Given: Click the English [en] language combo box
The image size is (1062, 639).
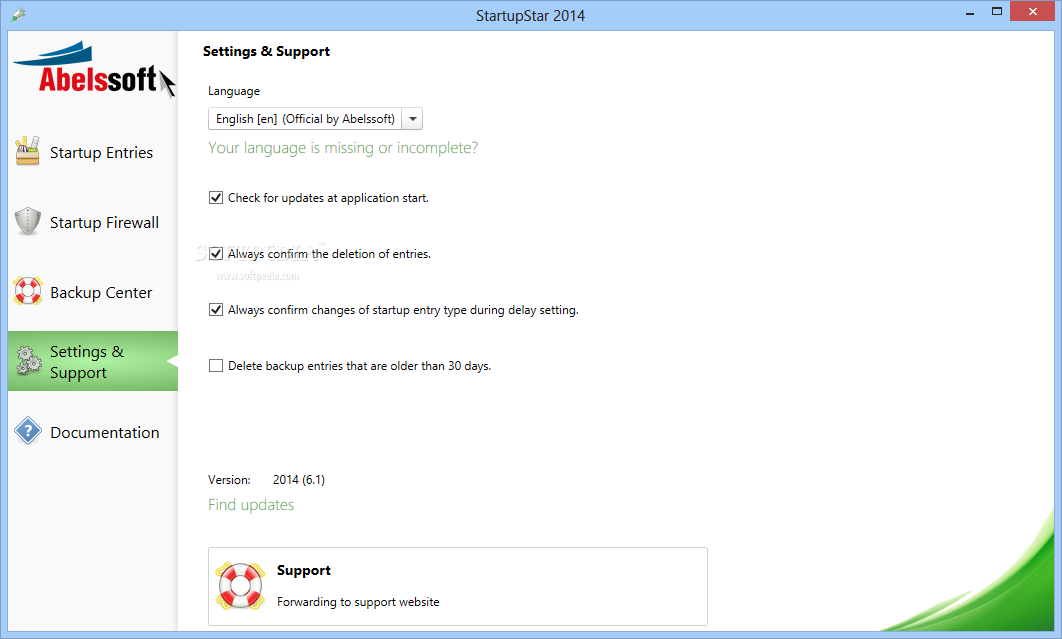Looking at the screenshot, I should click(315, 119).
